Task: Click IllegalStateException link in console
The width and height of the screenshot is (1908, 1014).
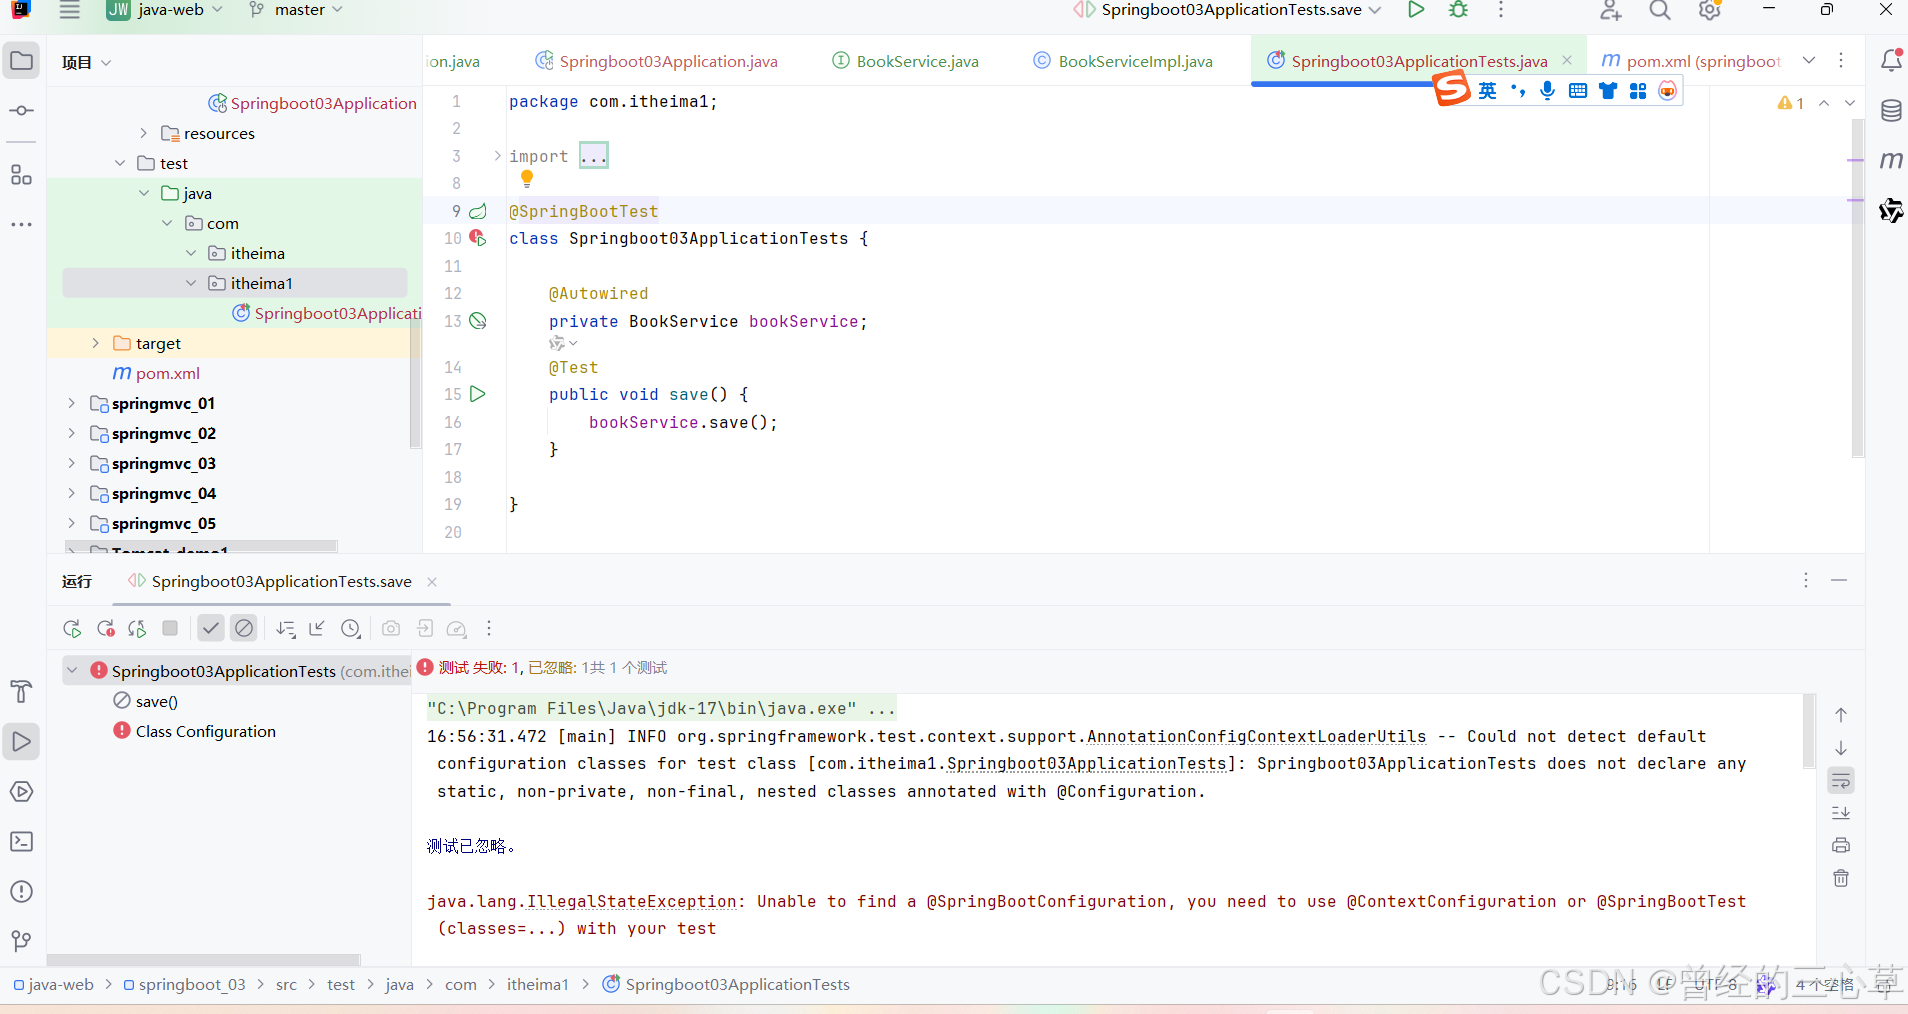Action: [x=632, y=901]
